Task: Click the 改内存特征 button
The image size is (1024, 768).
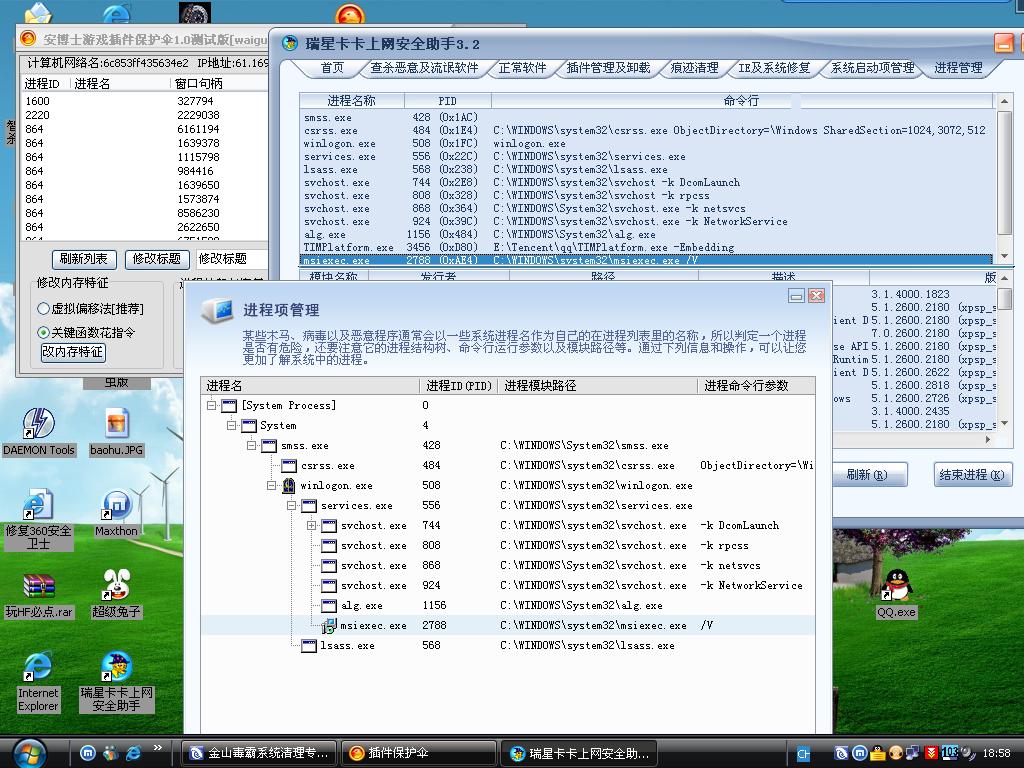Action: tap(72, 352)
